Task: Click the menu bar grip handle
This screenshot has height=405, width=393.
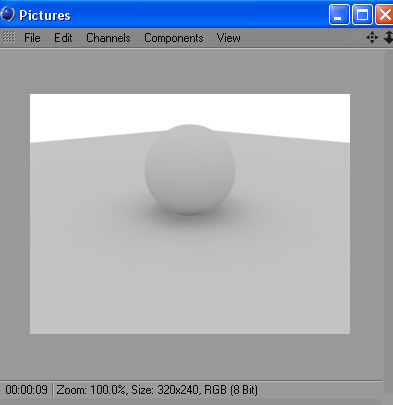Action: point(9,37)
